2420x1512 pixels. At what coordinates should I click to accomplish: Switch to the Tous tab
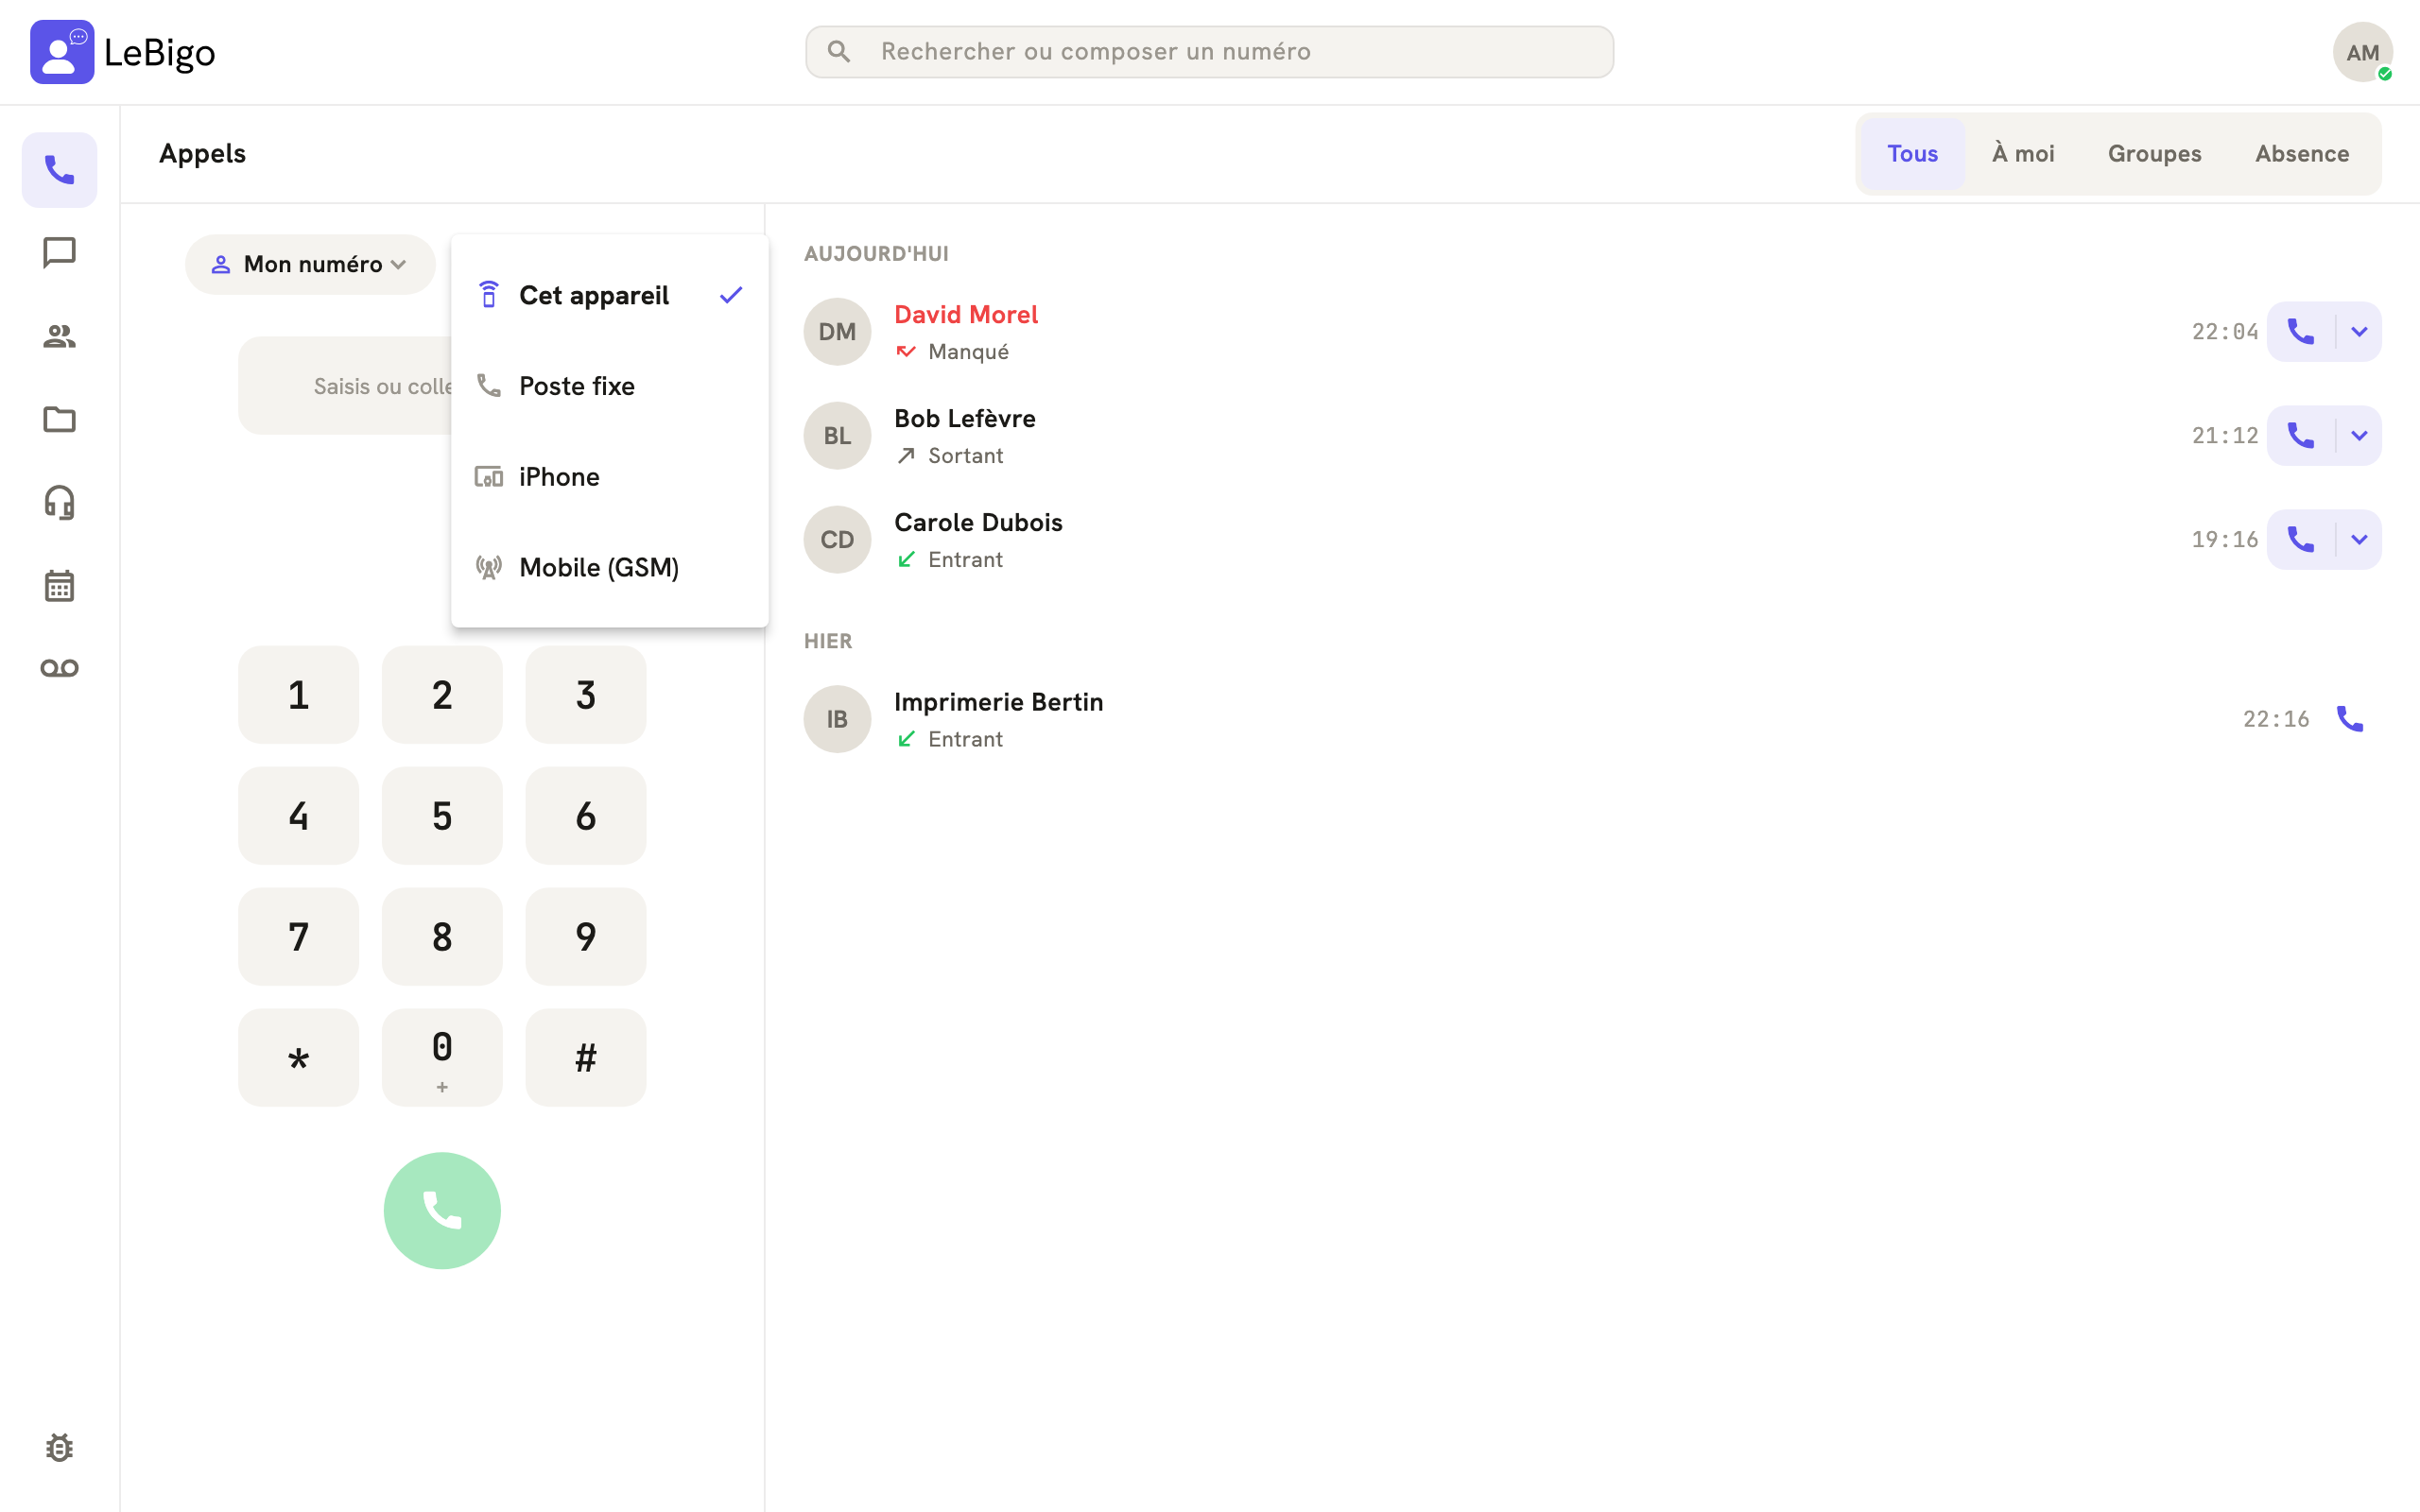tap(1912, 154)
